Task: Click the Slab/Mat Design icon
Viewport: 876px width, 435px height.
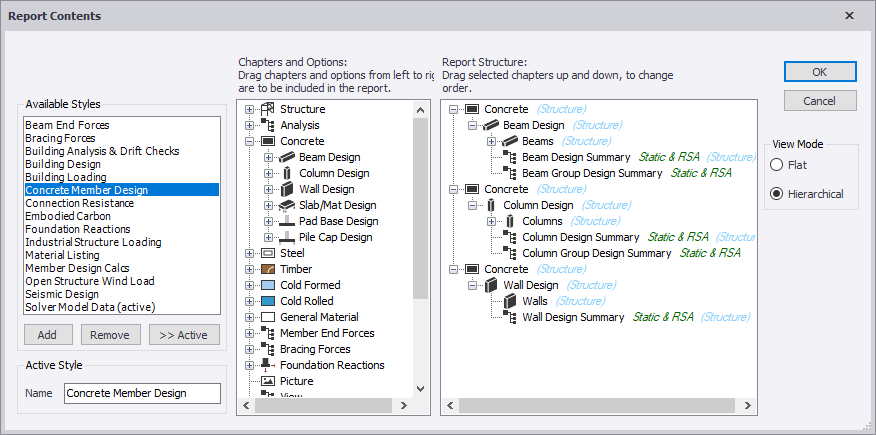Action: click(286, 205)
